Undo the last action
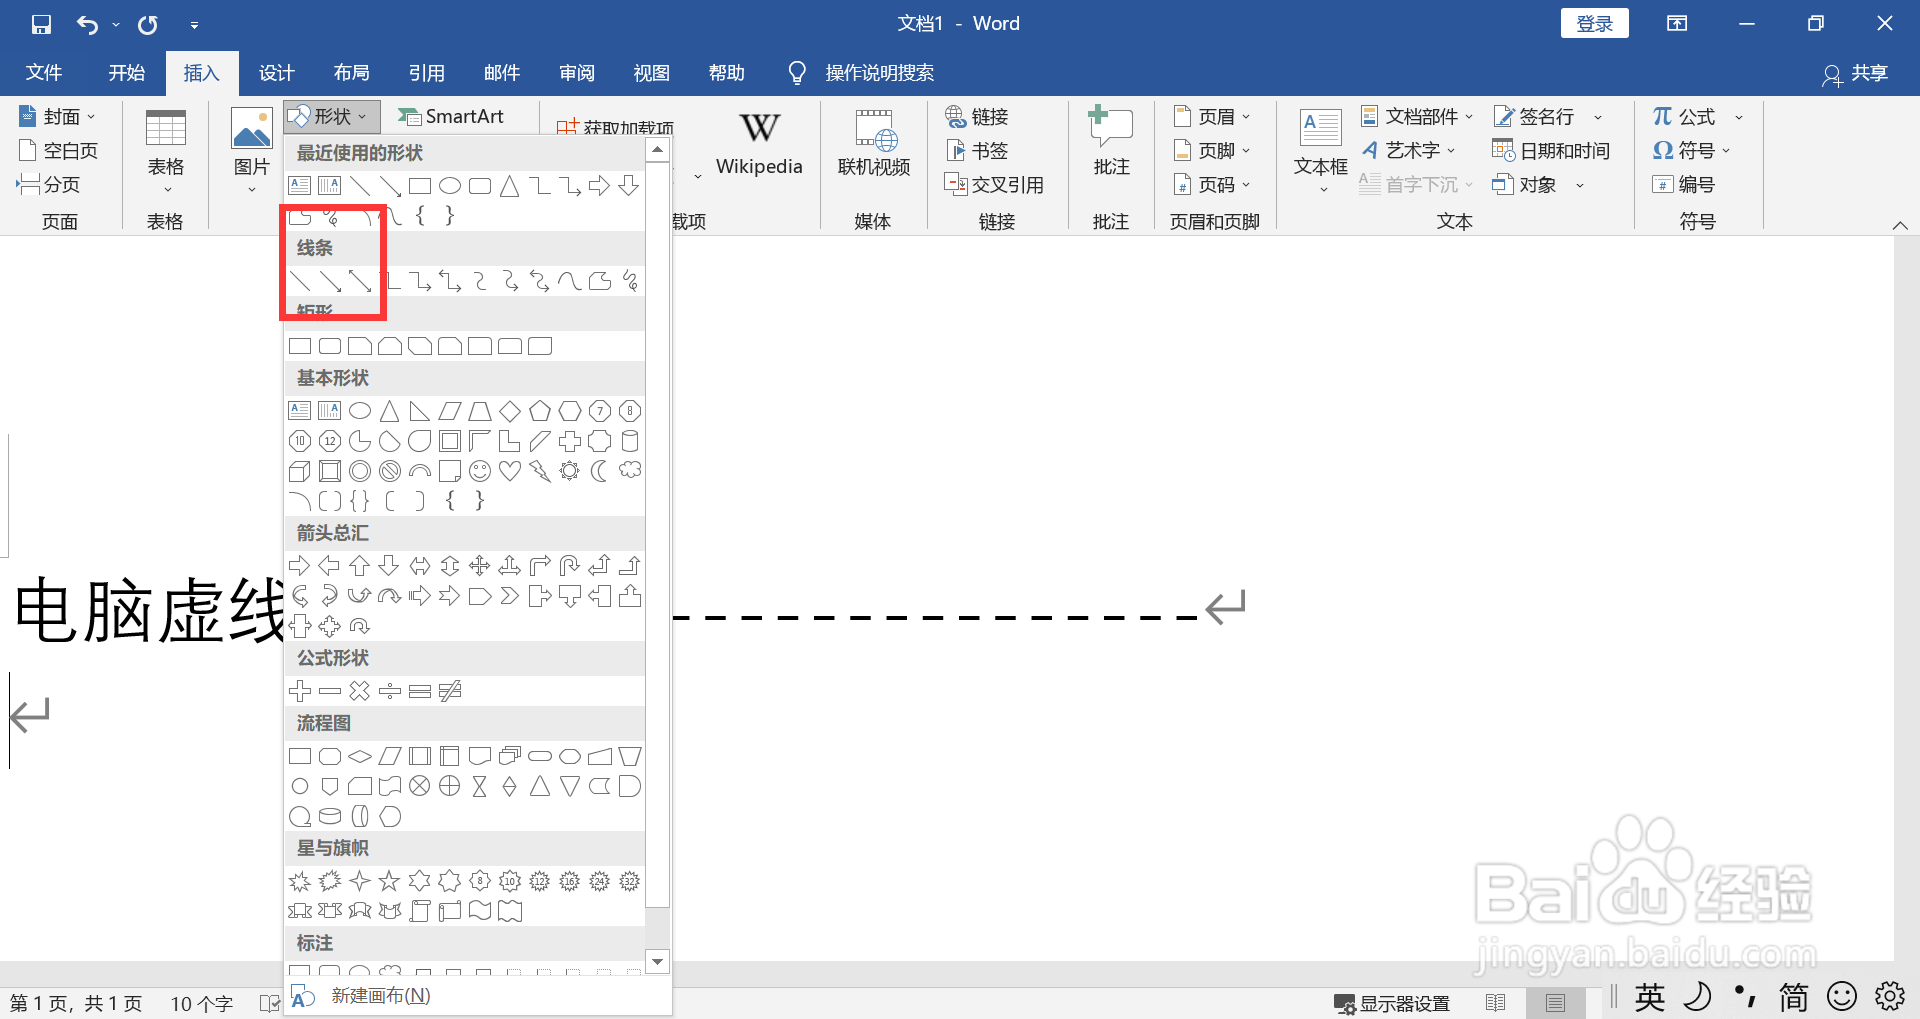Screen dimensions: 1920x1019 (88, 24)
